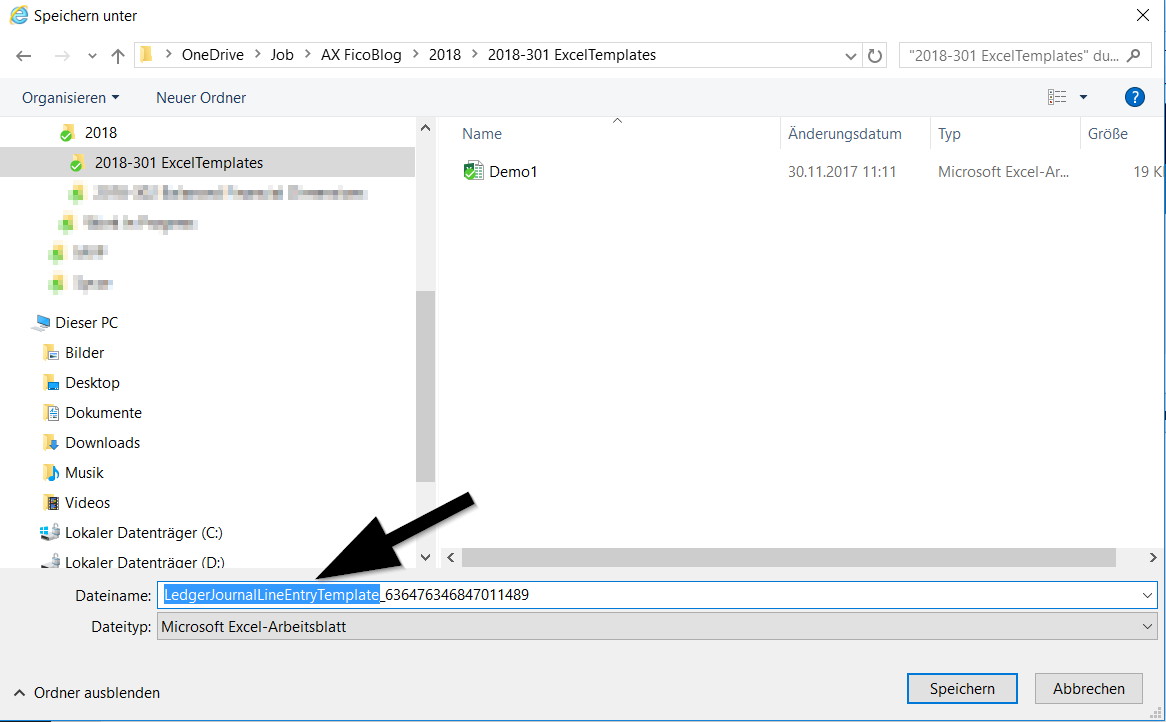The width and height of the screenshot is (1166, 722).
Task: Sort by Änderungsdatum column header
Action: [845, 134]
